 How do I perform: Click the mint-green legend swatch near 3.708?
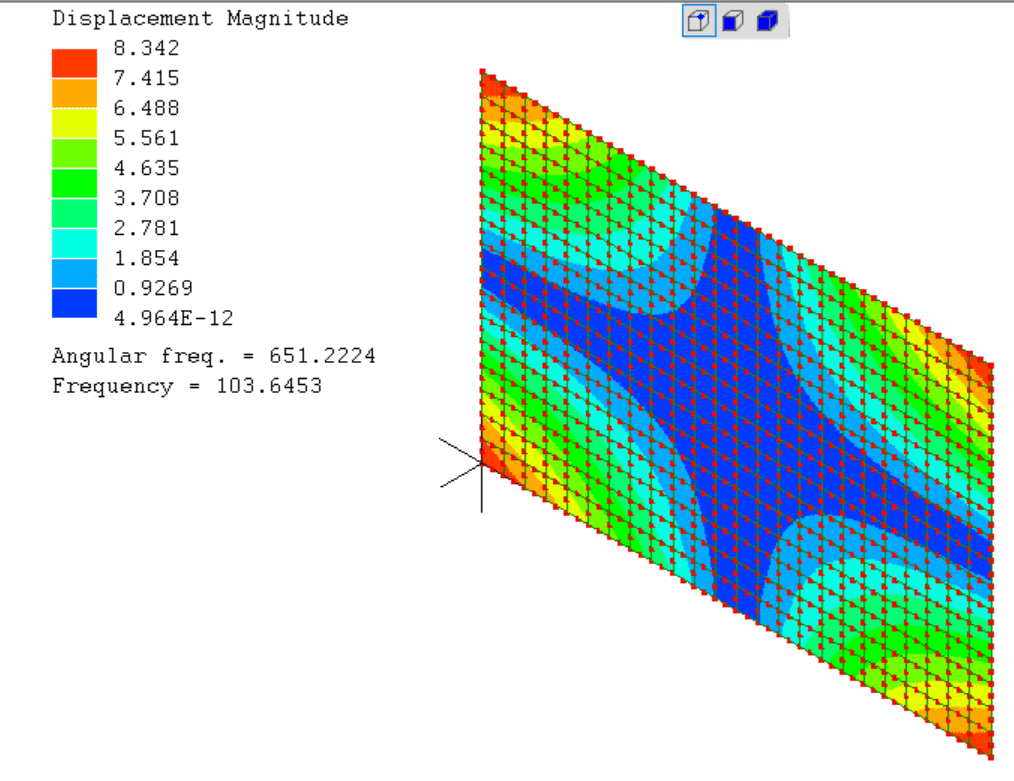(x=74, y=213)
